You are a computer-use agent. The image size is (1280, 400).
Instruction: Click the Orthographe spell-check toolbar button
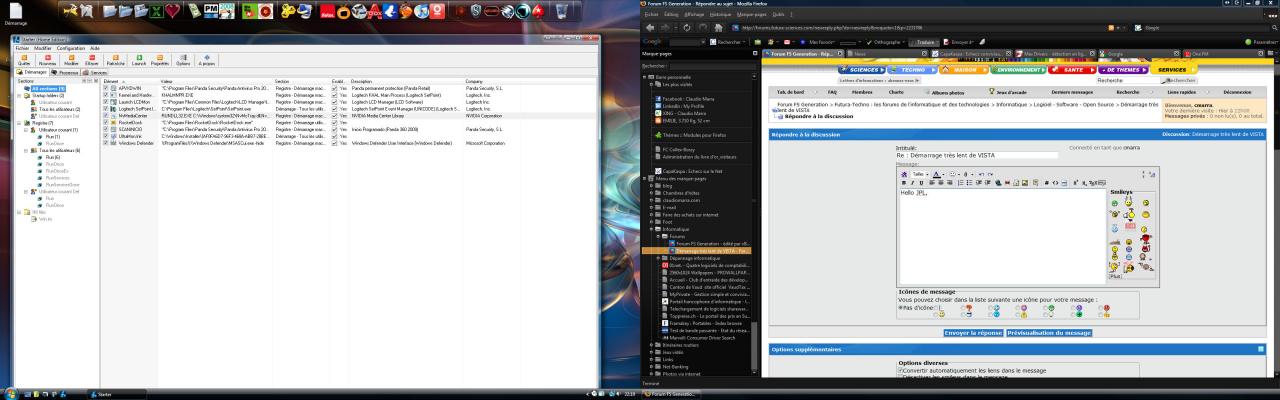pos(886,42)
